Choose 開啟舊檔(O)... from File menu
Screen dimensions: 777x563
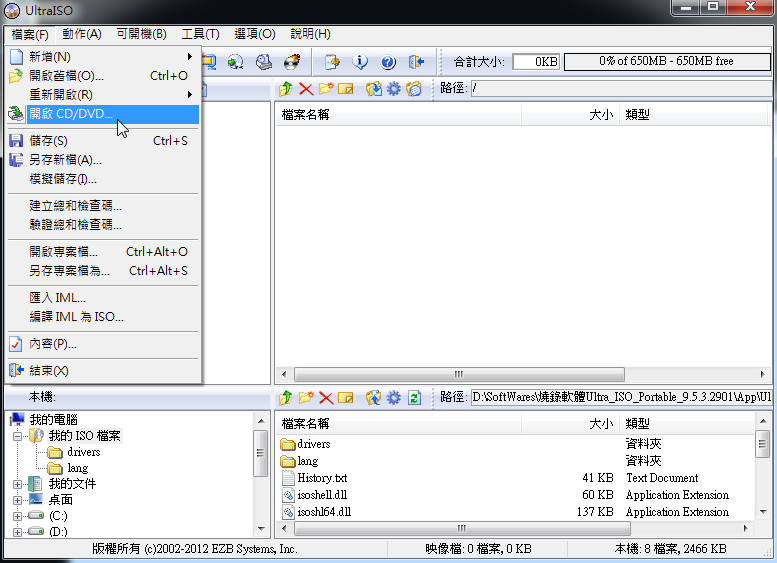pos(103,76)
